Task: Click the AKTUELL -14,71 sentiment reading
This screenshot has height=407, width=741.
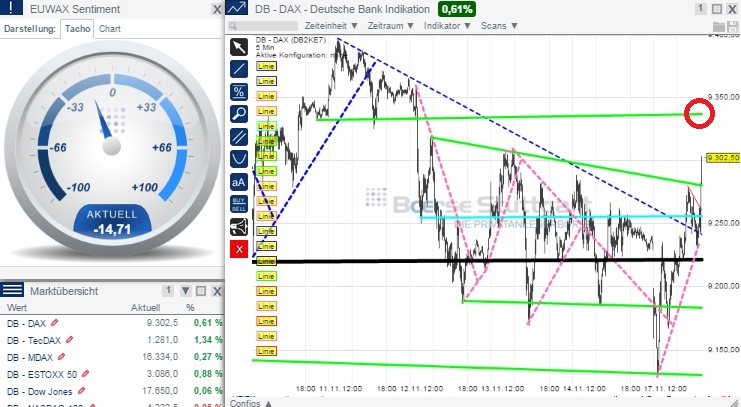Action: pos(112,222)
